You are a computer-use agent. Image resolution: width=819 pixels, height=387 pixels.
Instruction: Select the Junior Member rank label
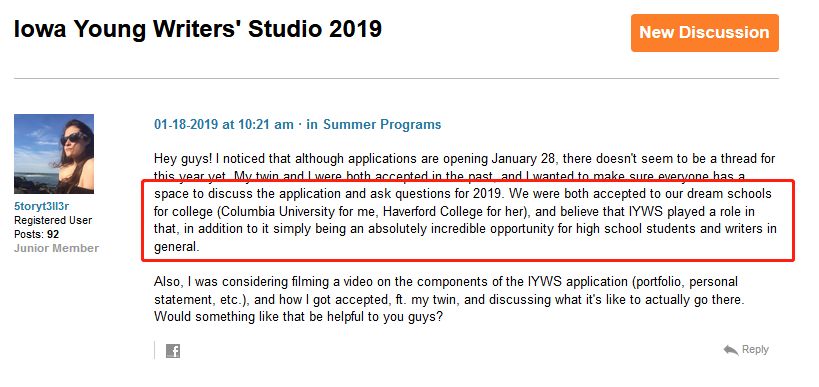(x=56, y=248)
